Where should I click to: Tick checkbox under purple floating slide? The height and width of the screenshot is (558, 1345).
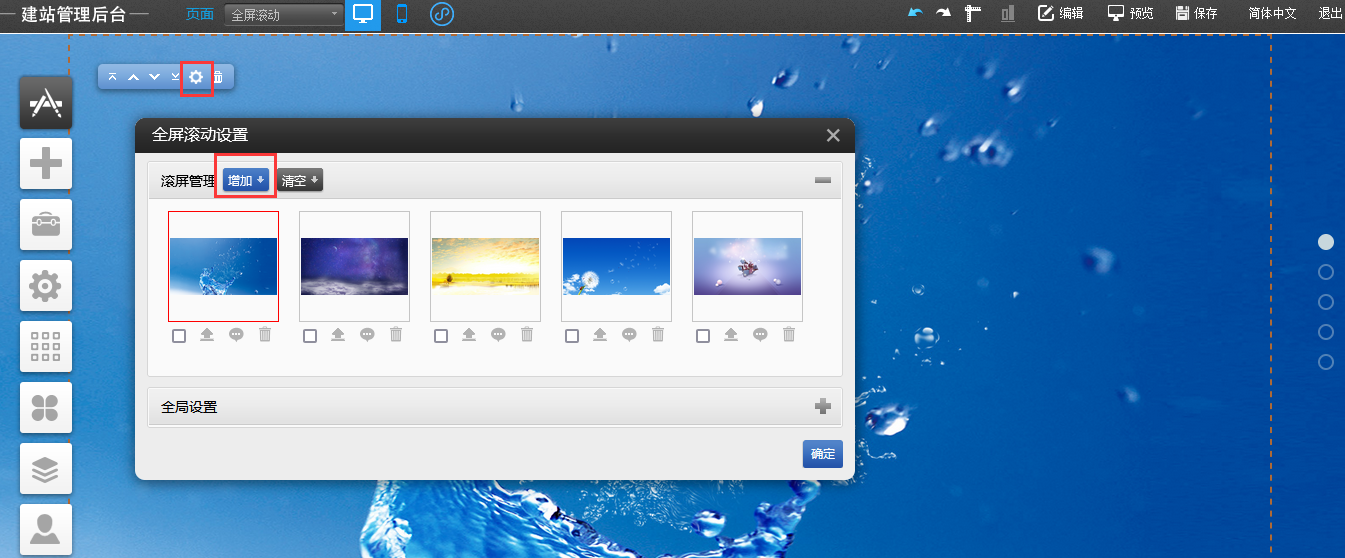[x=703, y=336]
